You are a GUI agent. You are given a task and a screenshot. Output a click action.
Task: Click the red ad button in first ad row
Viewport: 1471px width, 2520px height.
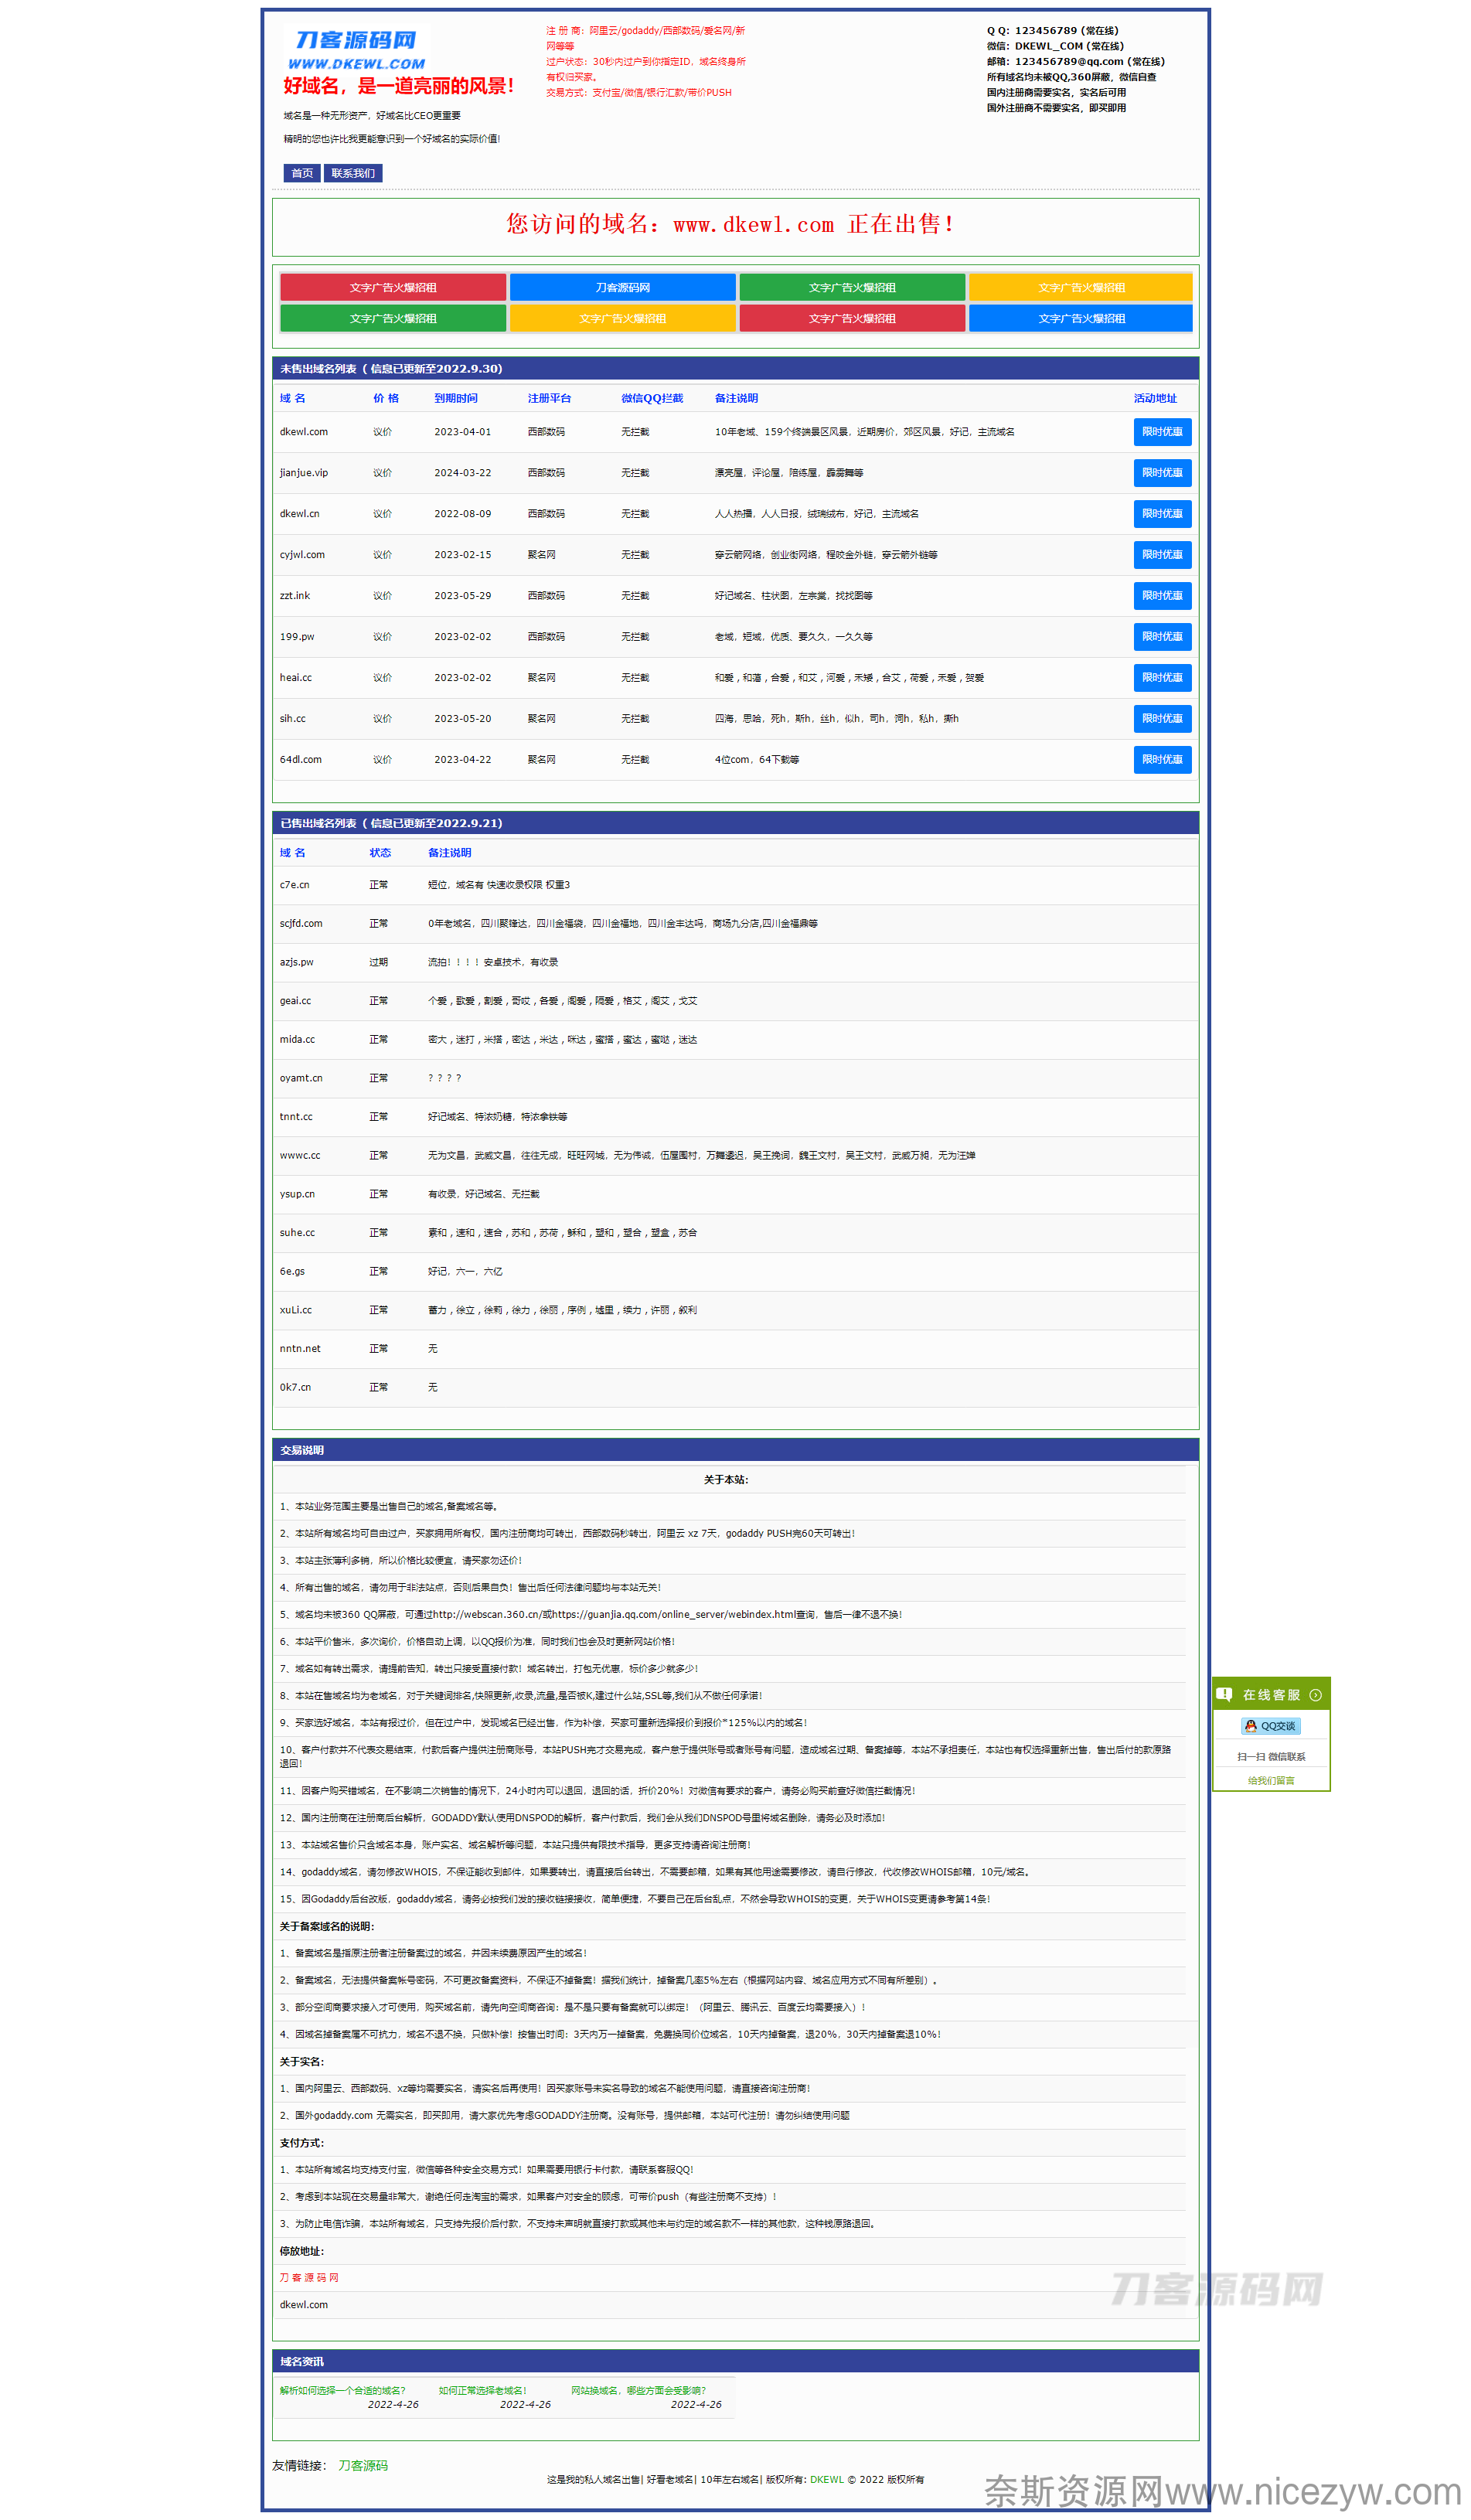click(x=393, y=287)
